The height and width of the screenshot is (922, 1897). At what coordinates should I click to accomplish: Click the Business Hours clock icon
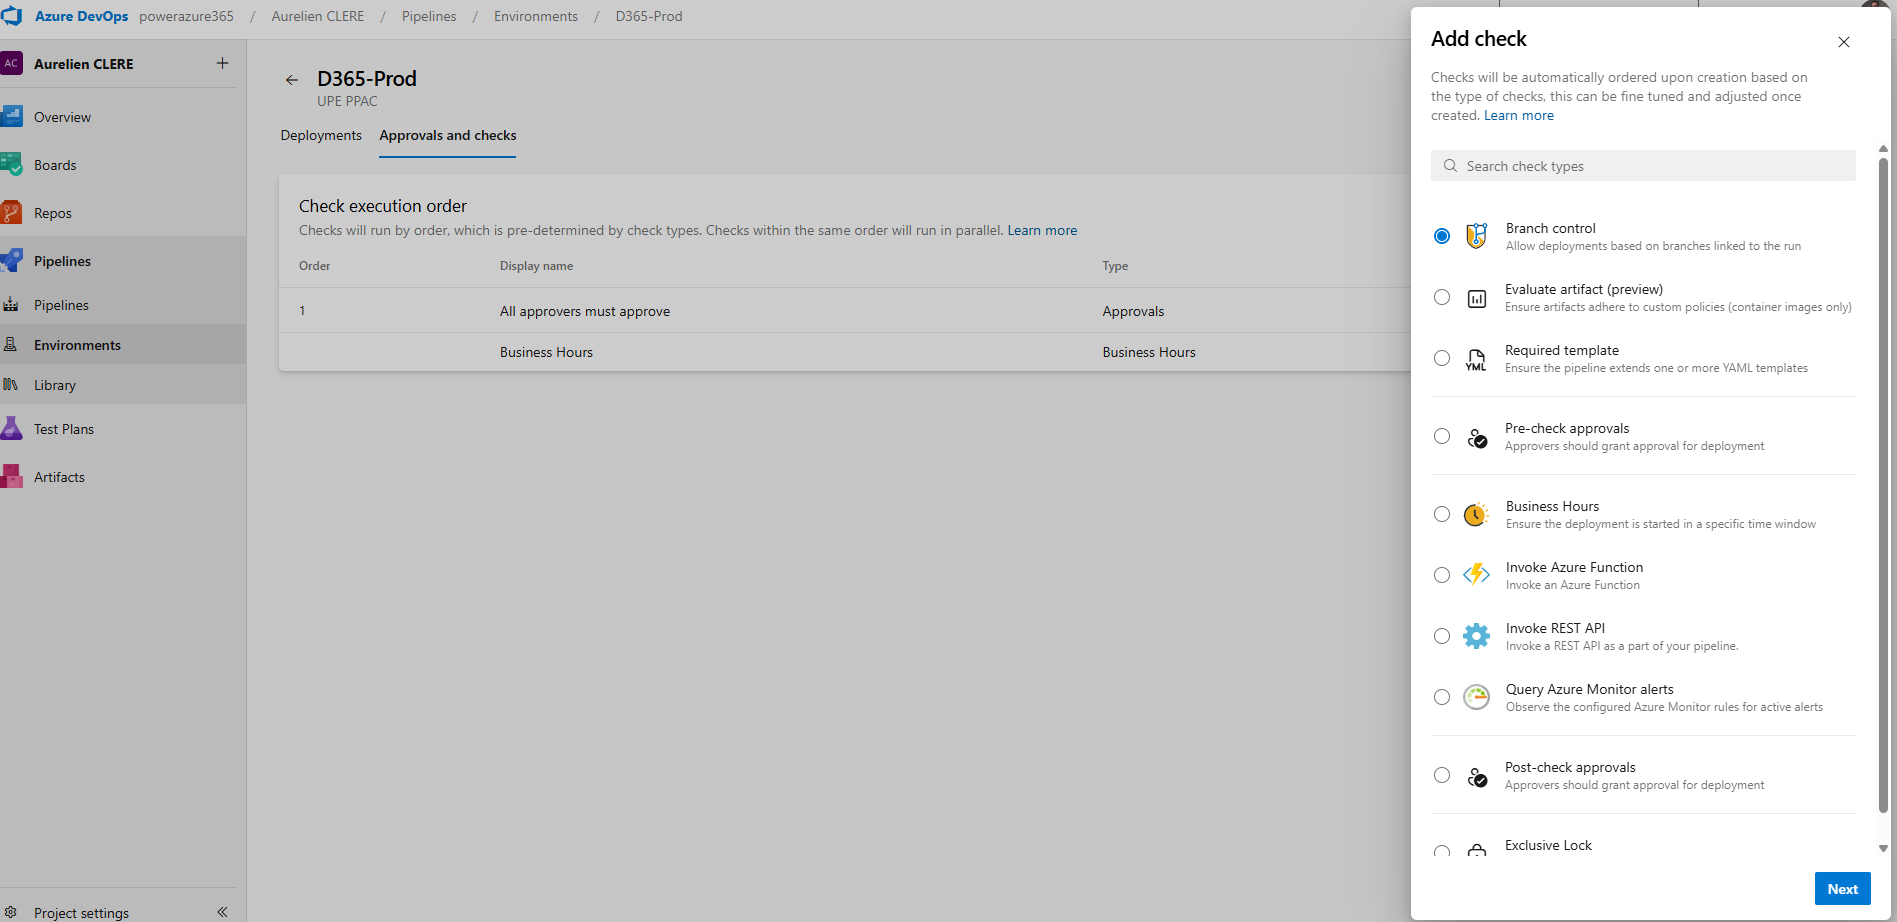point(1477,515)
